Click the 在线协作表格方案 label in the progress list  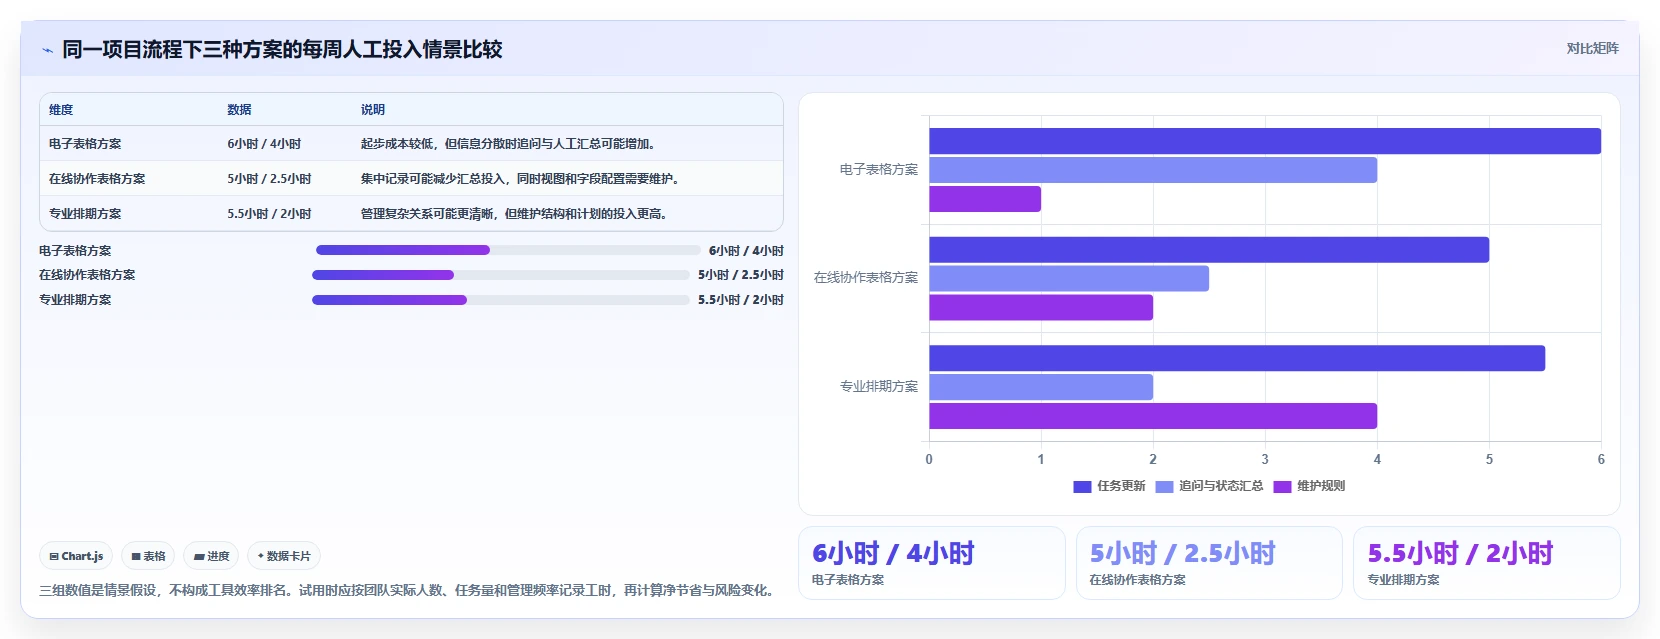pos(87,275)
